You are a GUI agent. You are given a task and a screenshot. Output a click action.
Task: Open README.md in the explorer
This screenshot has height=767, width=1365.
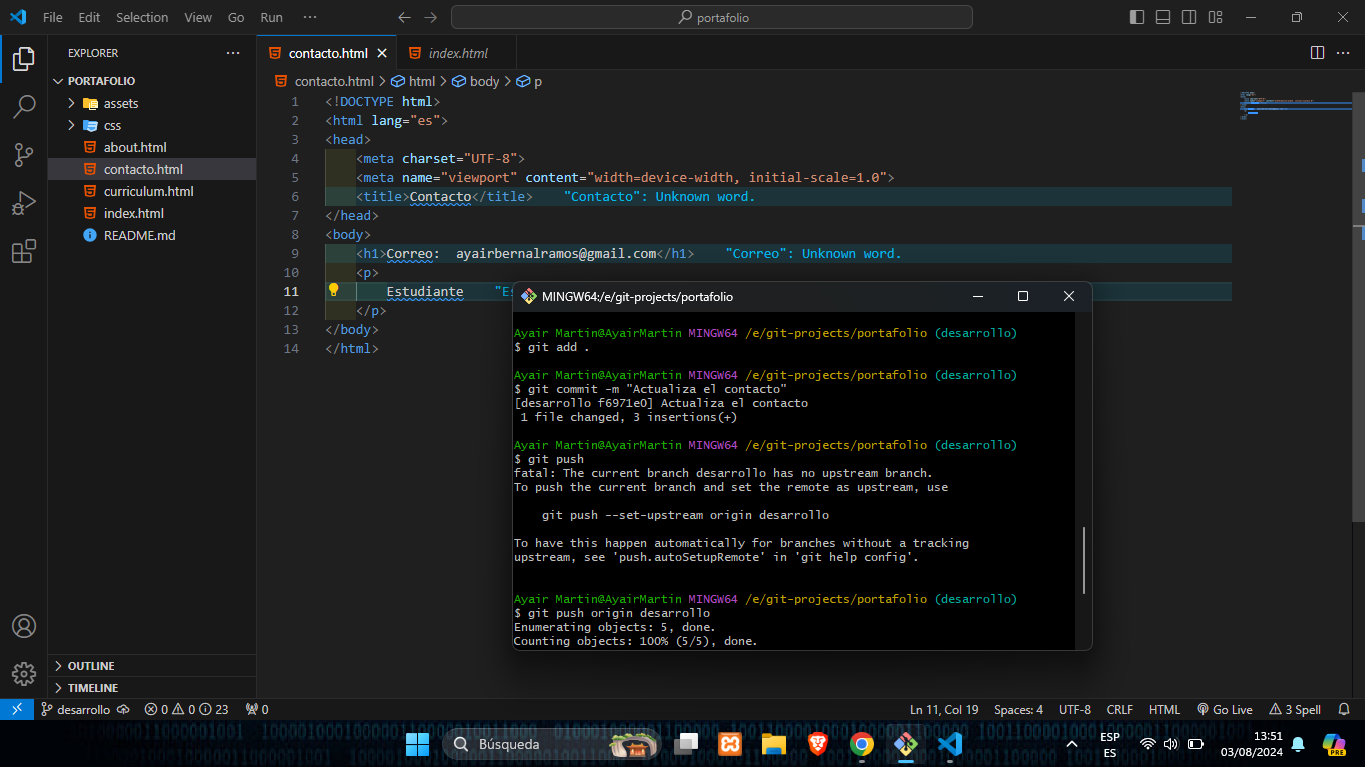[x=152, y=235]
